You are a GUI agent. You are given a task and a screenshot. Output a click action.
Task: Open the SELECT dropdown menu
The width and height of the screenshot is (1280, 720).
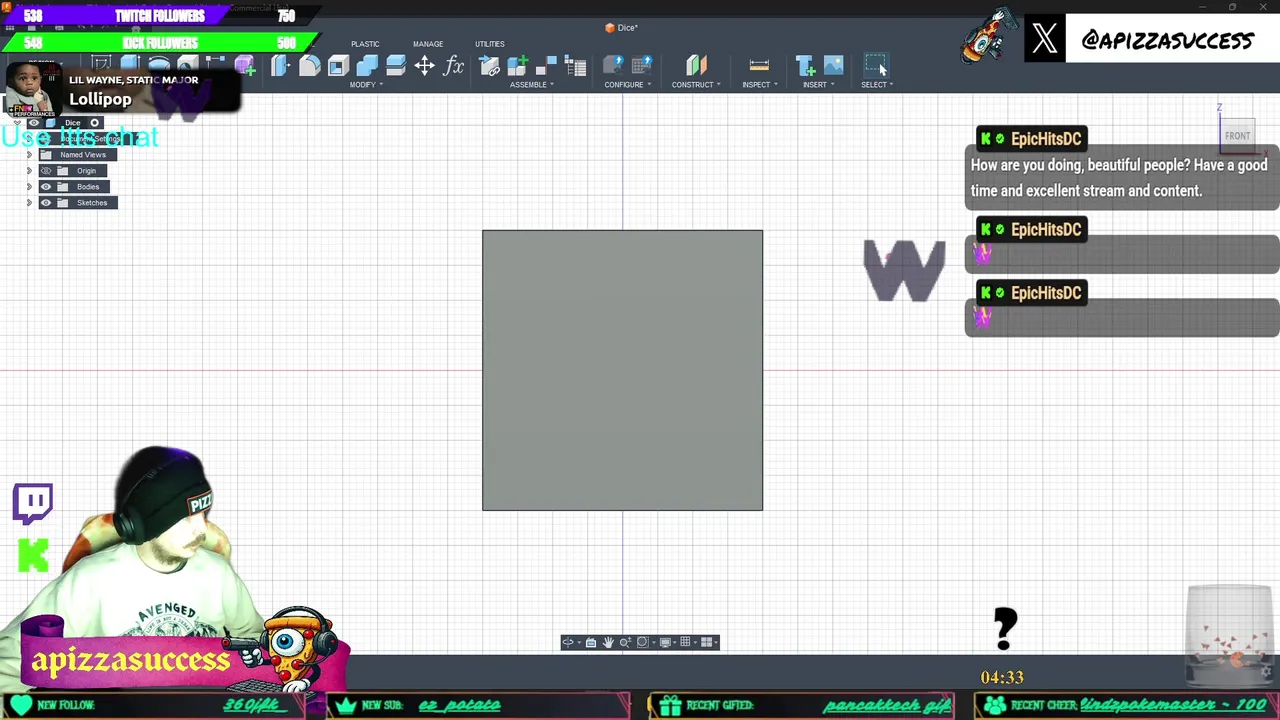[x=877, y=85]
